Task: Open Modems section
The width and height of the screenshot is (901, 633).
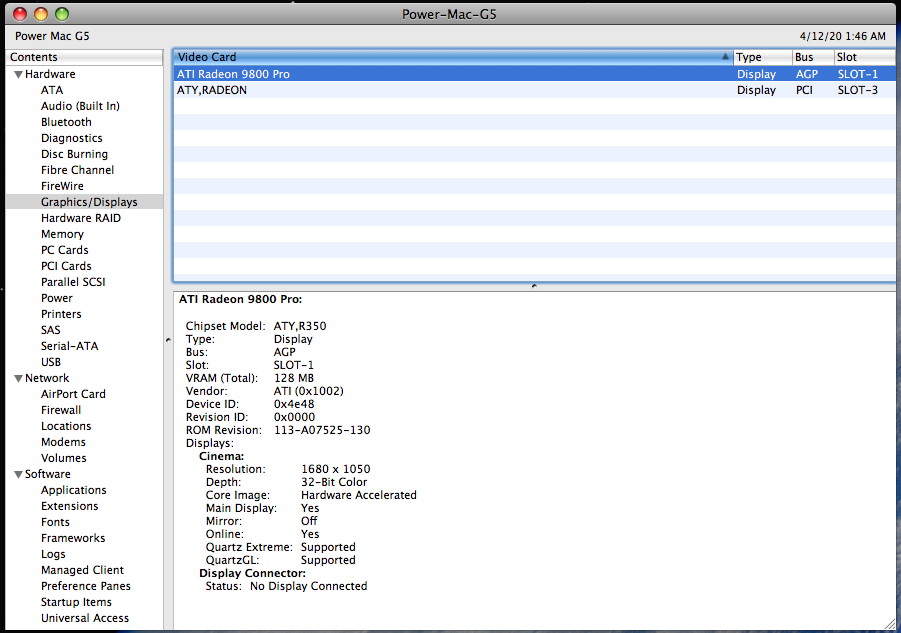Action: tap(63, 442)
